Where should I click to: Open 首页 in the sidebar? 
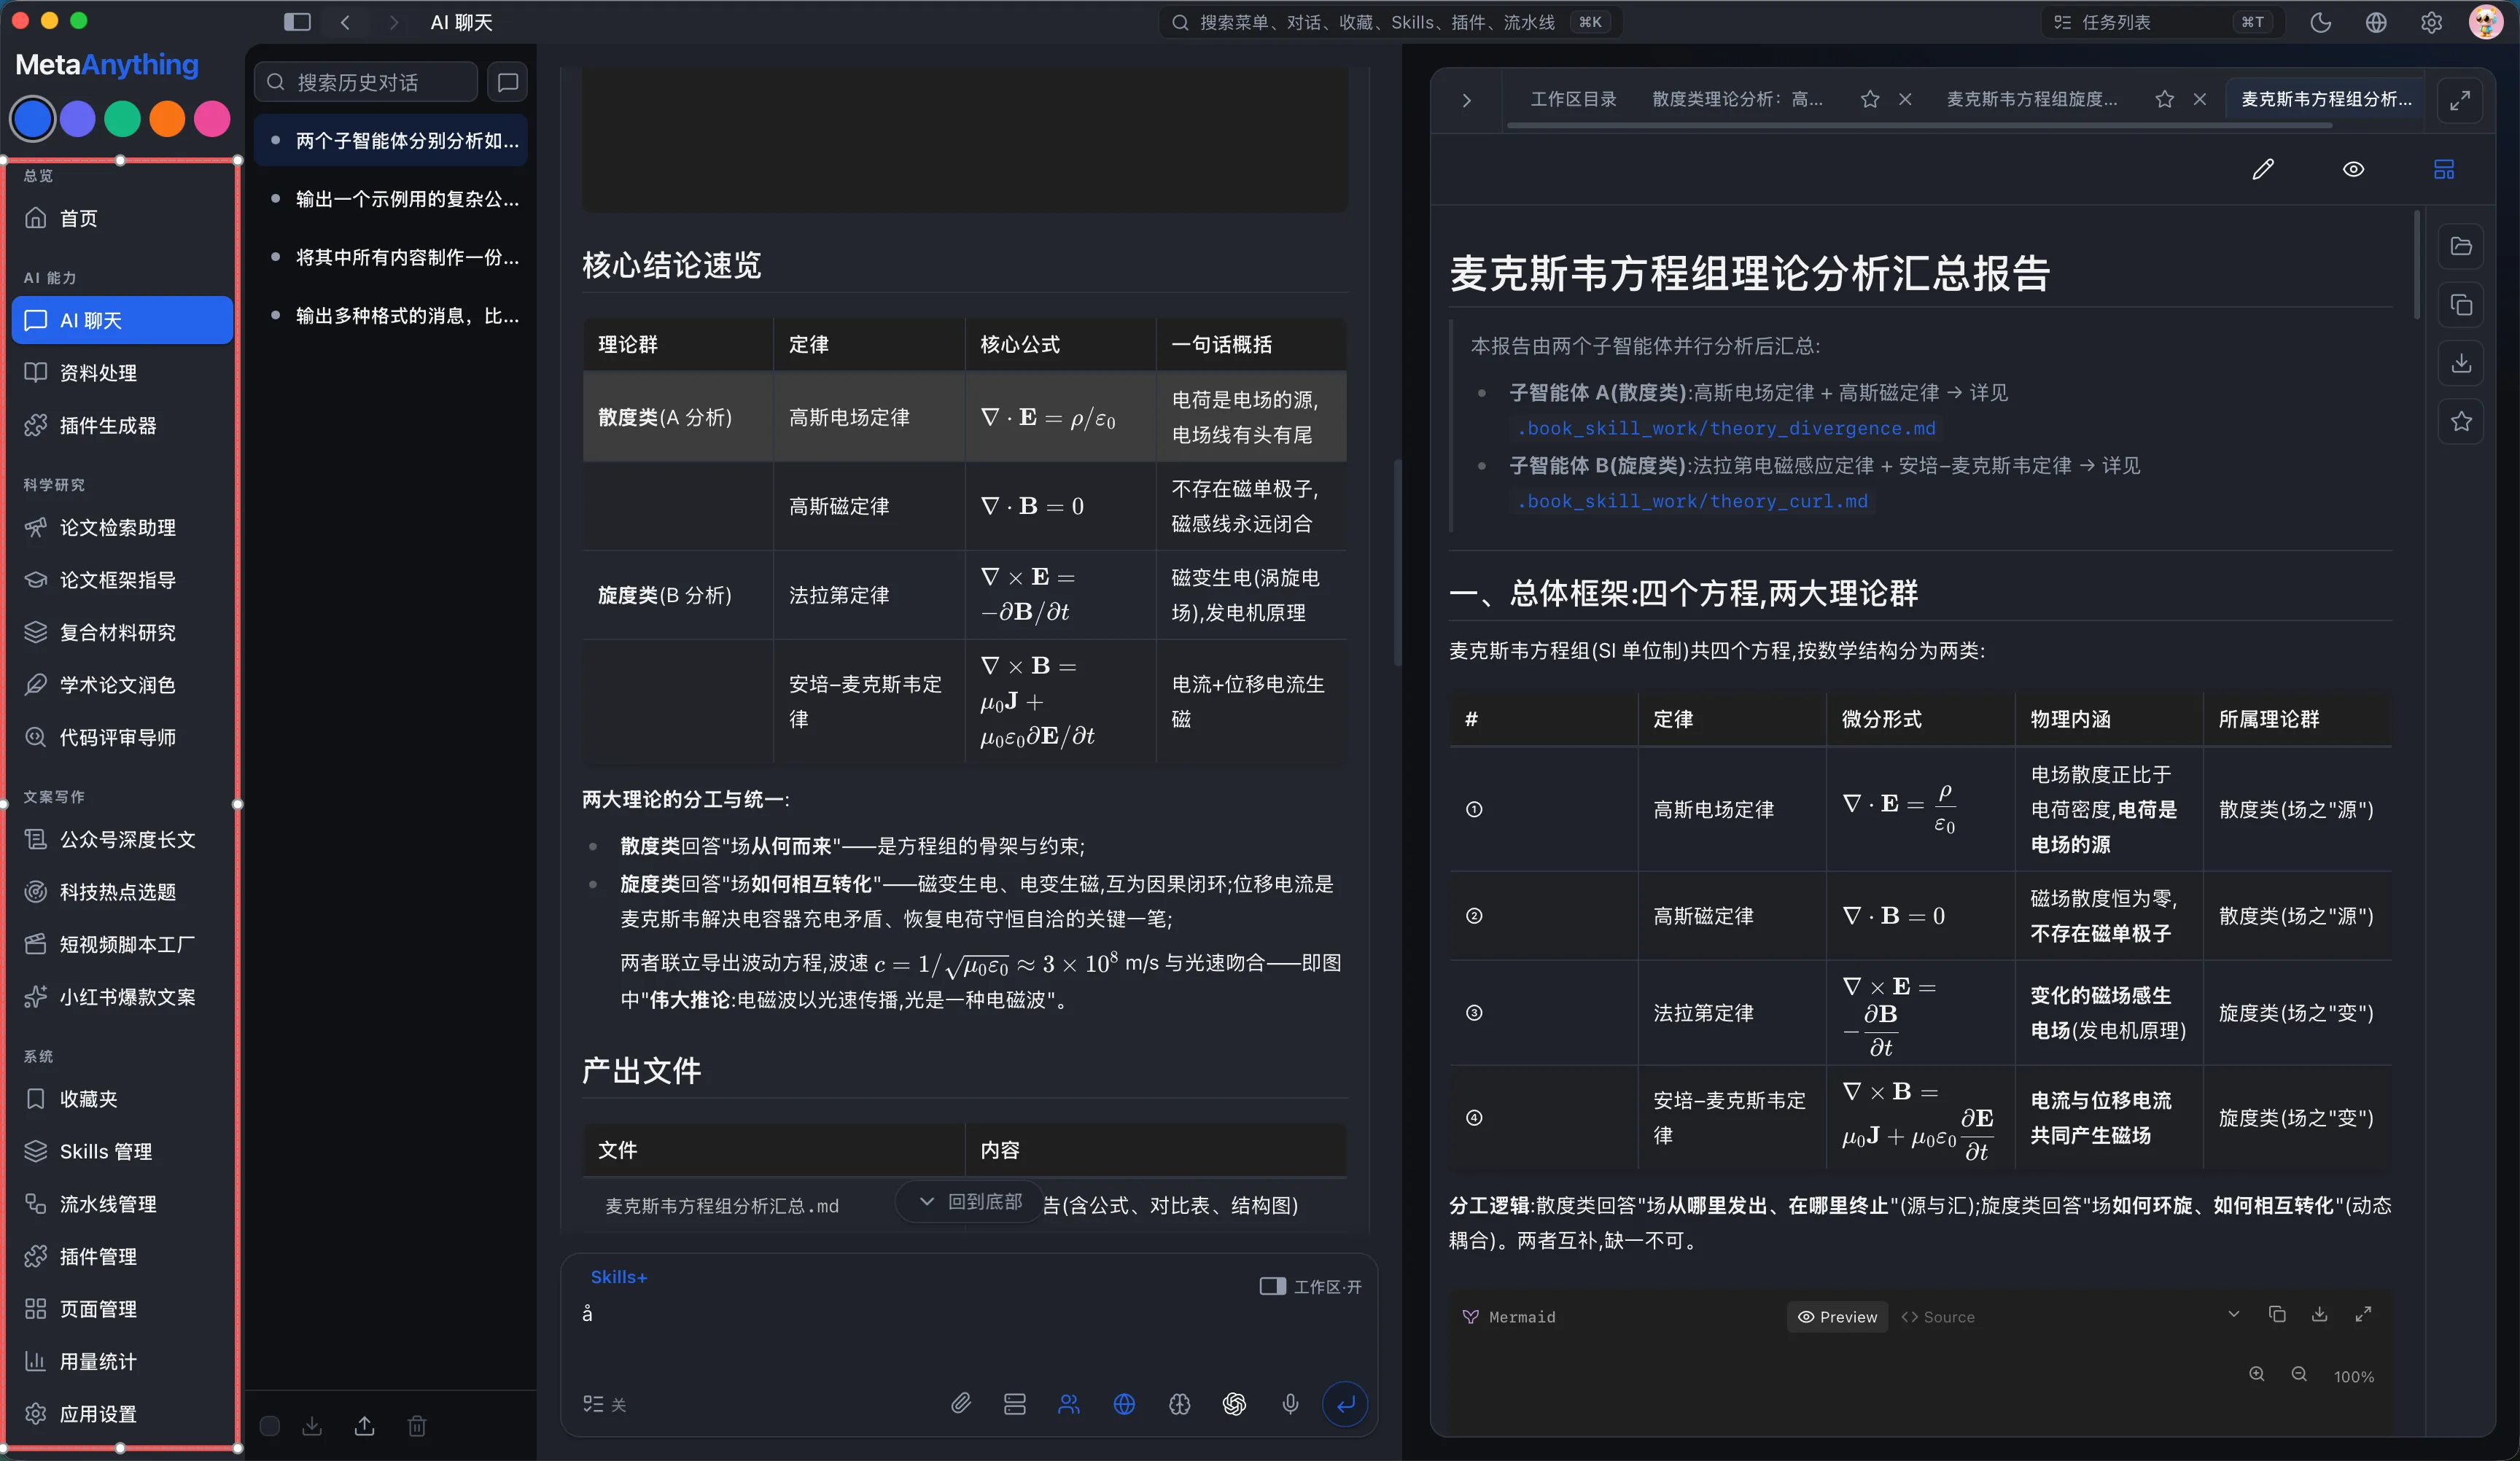123,218
